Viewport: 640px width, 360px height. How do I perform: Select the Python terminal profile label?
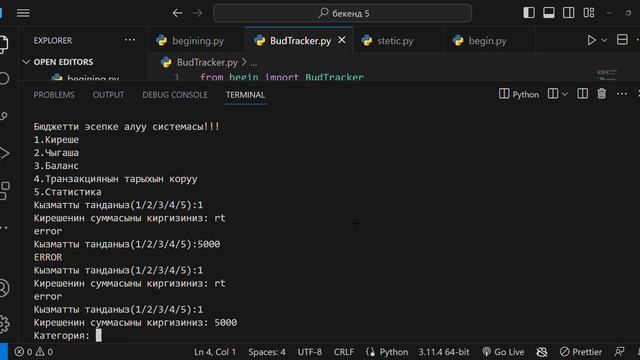click(519, 94)
